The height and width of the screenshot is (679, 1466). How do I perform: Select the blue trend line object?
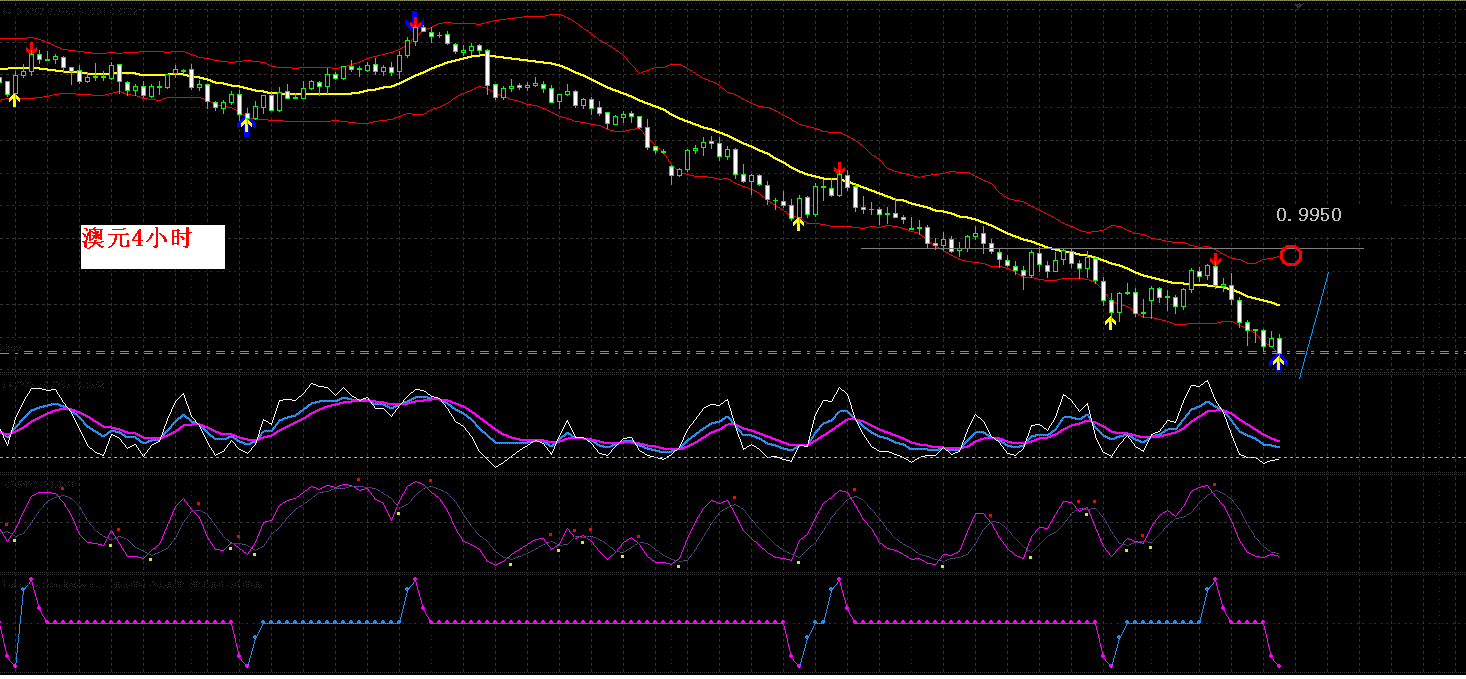1314,325
